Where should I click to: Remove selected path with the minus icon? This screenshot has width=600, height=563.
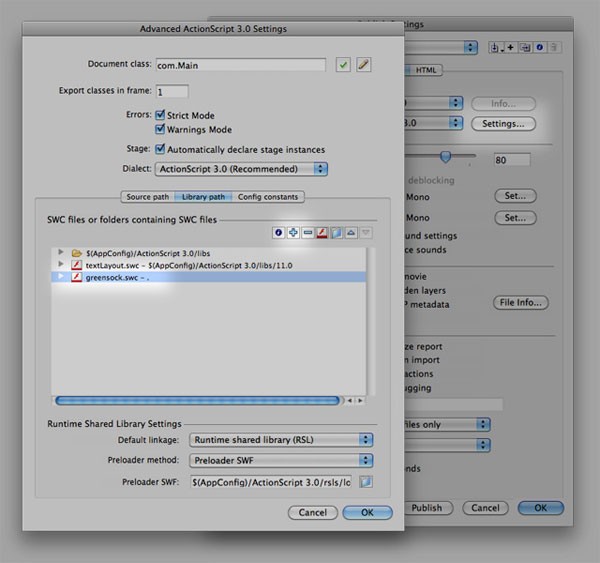click(308, 232)
